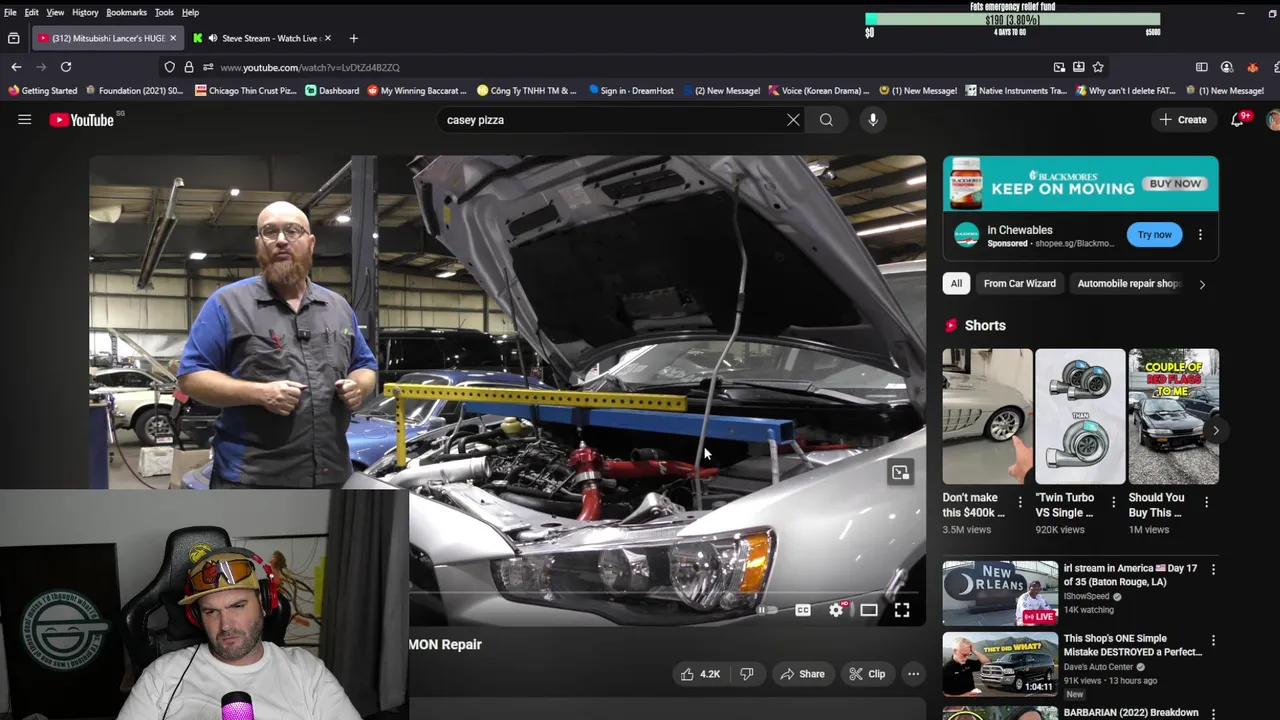Select the All filter chip

[956, 283]
